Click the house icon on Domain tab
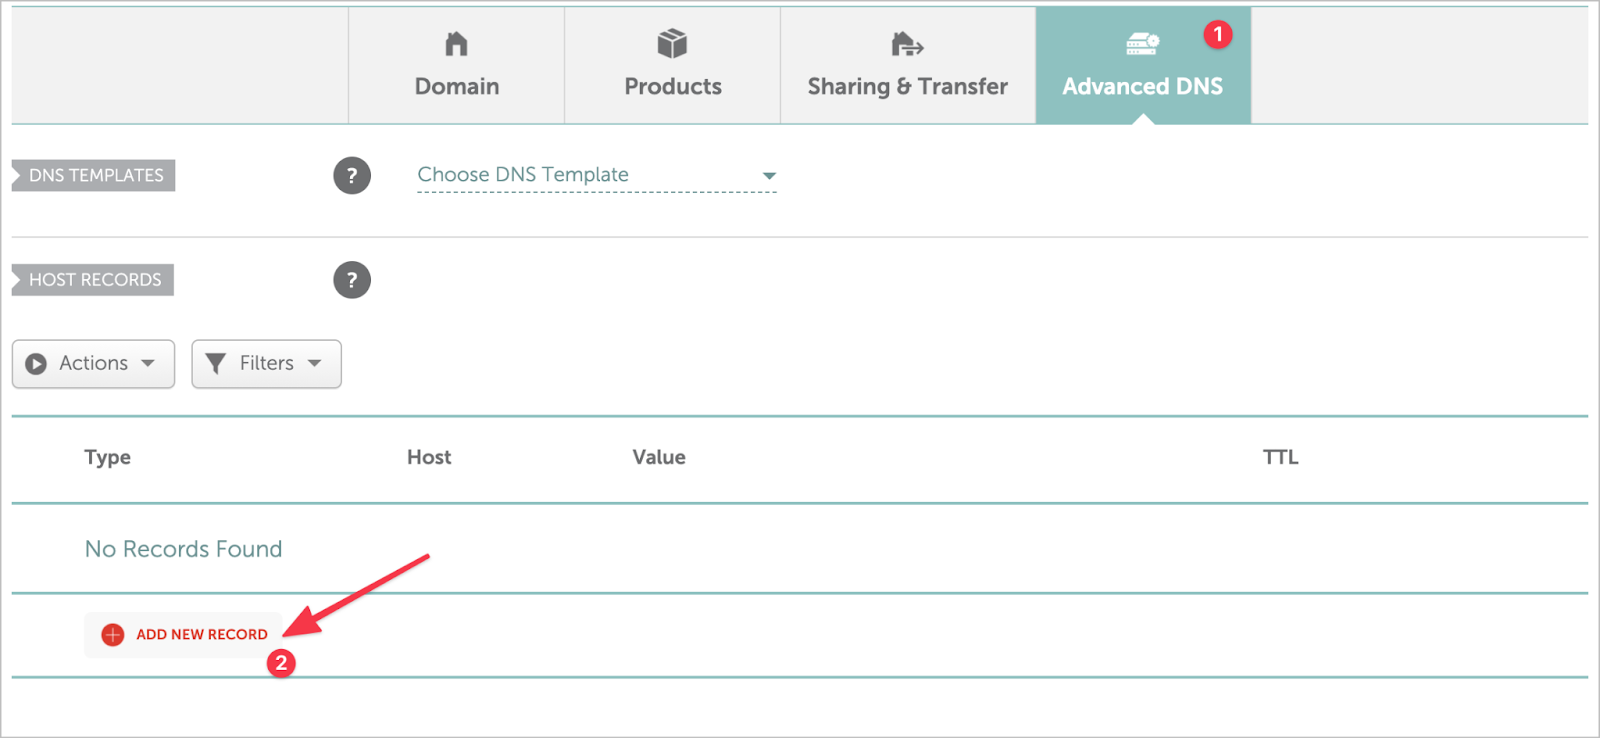The width and height of the screenshot is (1600, 738). click(x=456, y=44)
